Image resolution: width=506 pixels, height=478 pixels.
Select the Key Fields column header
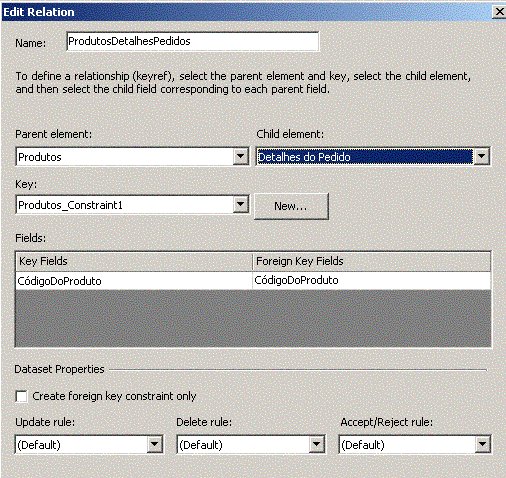pyautogui.click(x=134, y=261)
